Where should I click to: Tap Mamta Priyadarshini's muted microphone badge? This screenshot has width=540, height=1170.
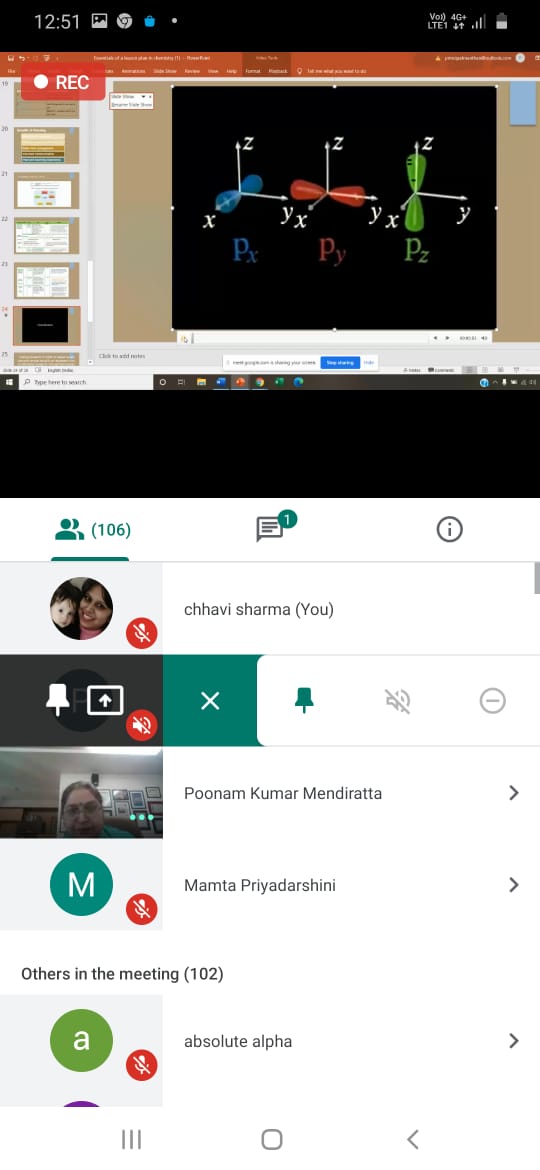[x=141, y=909]
